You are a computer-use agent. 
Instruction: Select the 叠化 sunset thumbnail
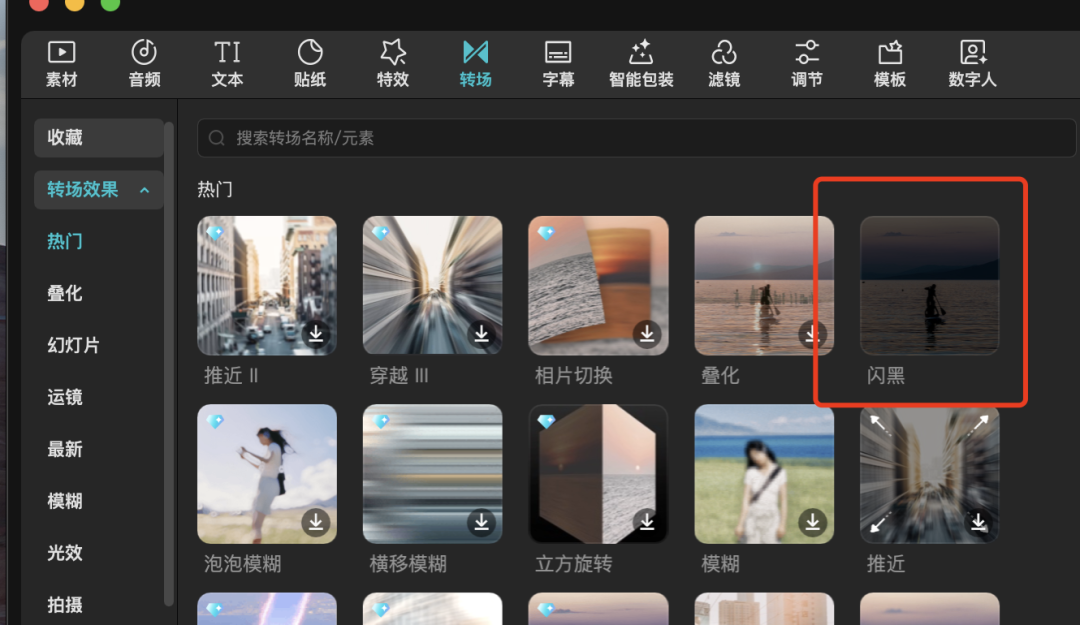tap(764, 286)
